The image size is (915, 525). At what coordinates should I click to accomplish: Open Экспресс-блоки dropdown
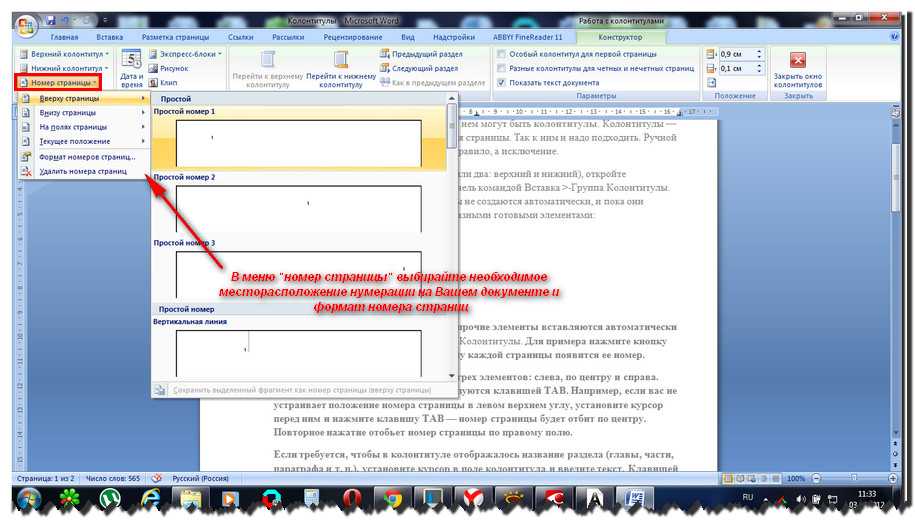[x=185, y=54]
